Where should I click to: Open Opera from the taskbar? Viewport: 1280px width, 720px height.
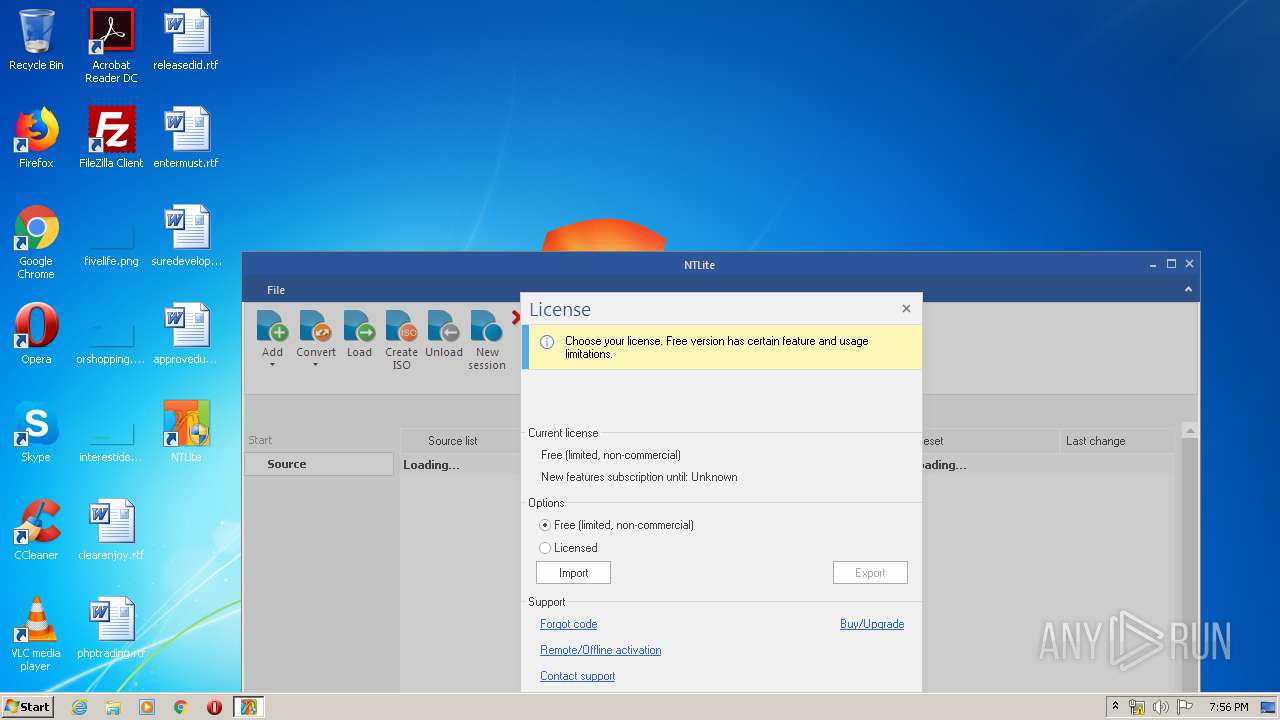214,707
